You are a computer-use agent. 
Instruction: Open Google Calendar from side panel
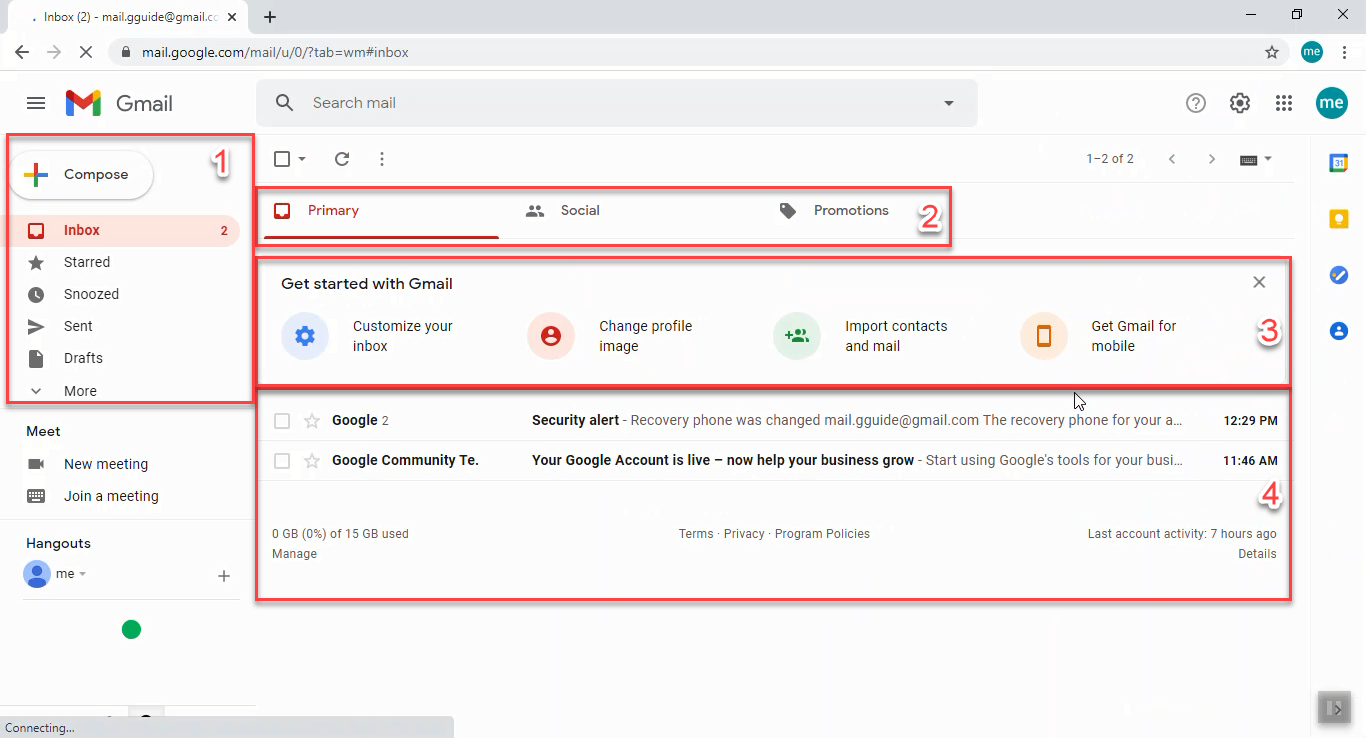click(x=1338, y=162)
